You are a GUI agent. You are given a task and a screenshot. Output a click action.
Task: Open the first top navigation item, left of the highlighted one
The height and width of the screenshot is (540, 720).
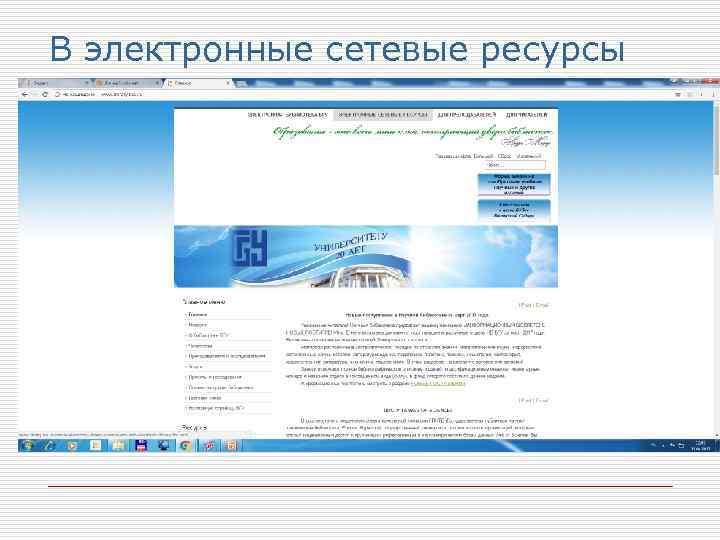[x=288, y=115]
